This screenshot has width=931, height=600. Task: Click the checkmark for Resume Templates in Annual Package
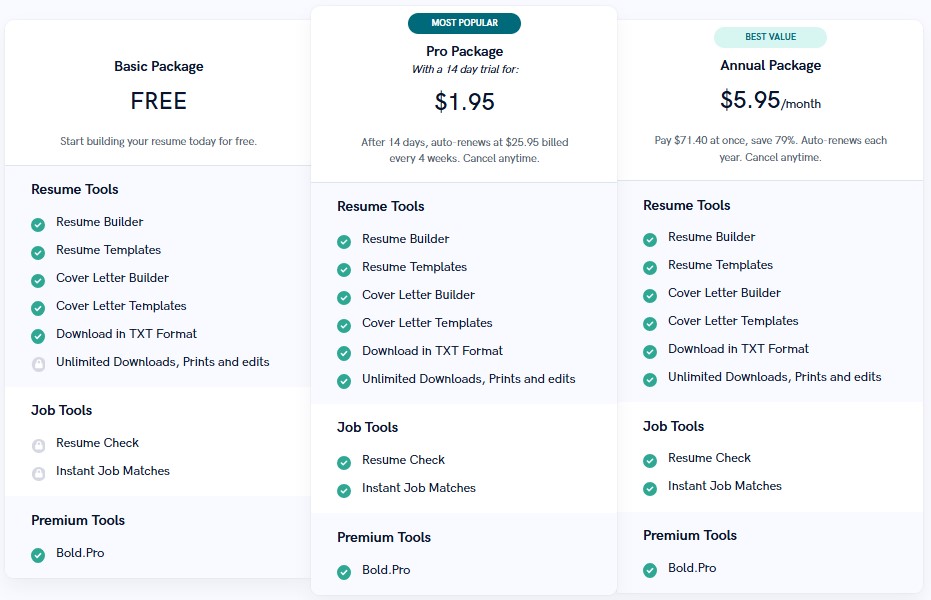[650, 265]
